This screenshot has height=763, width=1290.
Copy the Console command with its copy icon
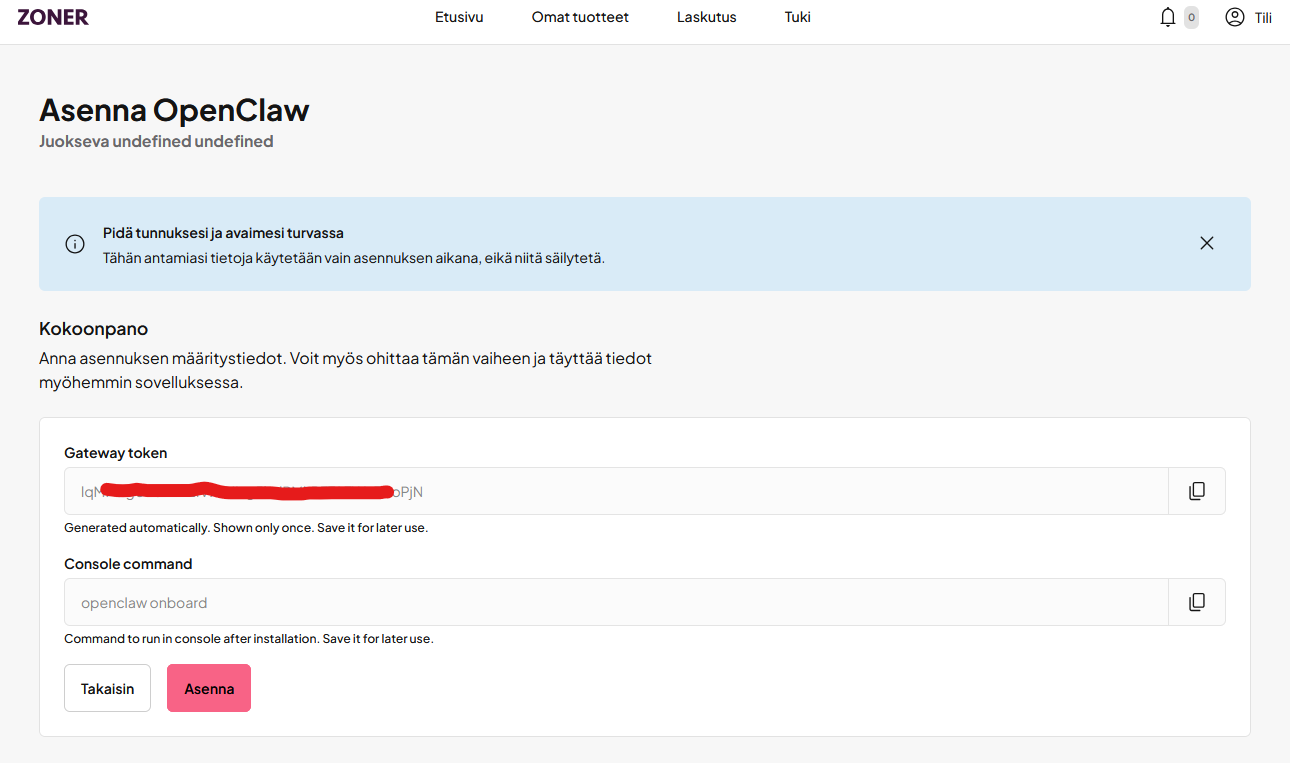point(1197,602)
